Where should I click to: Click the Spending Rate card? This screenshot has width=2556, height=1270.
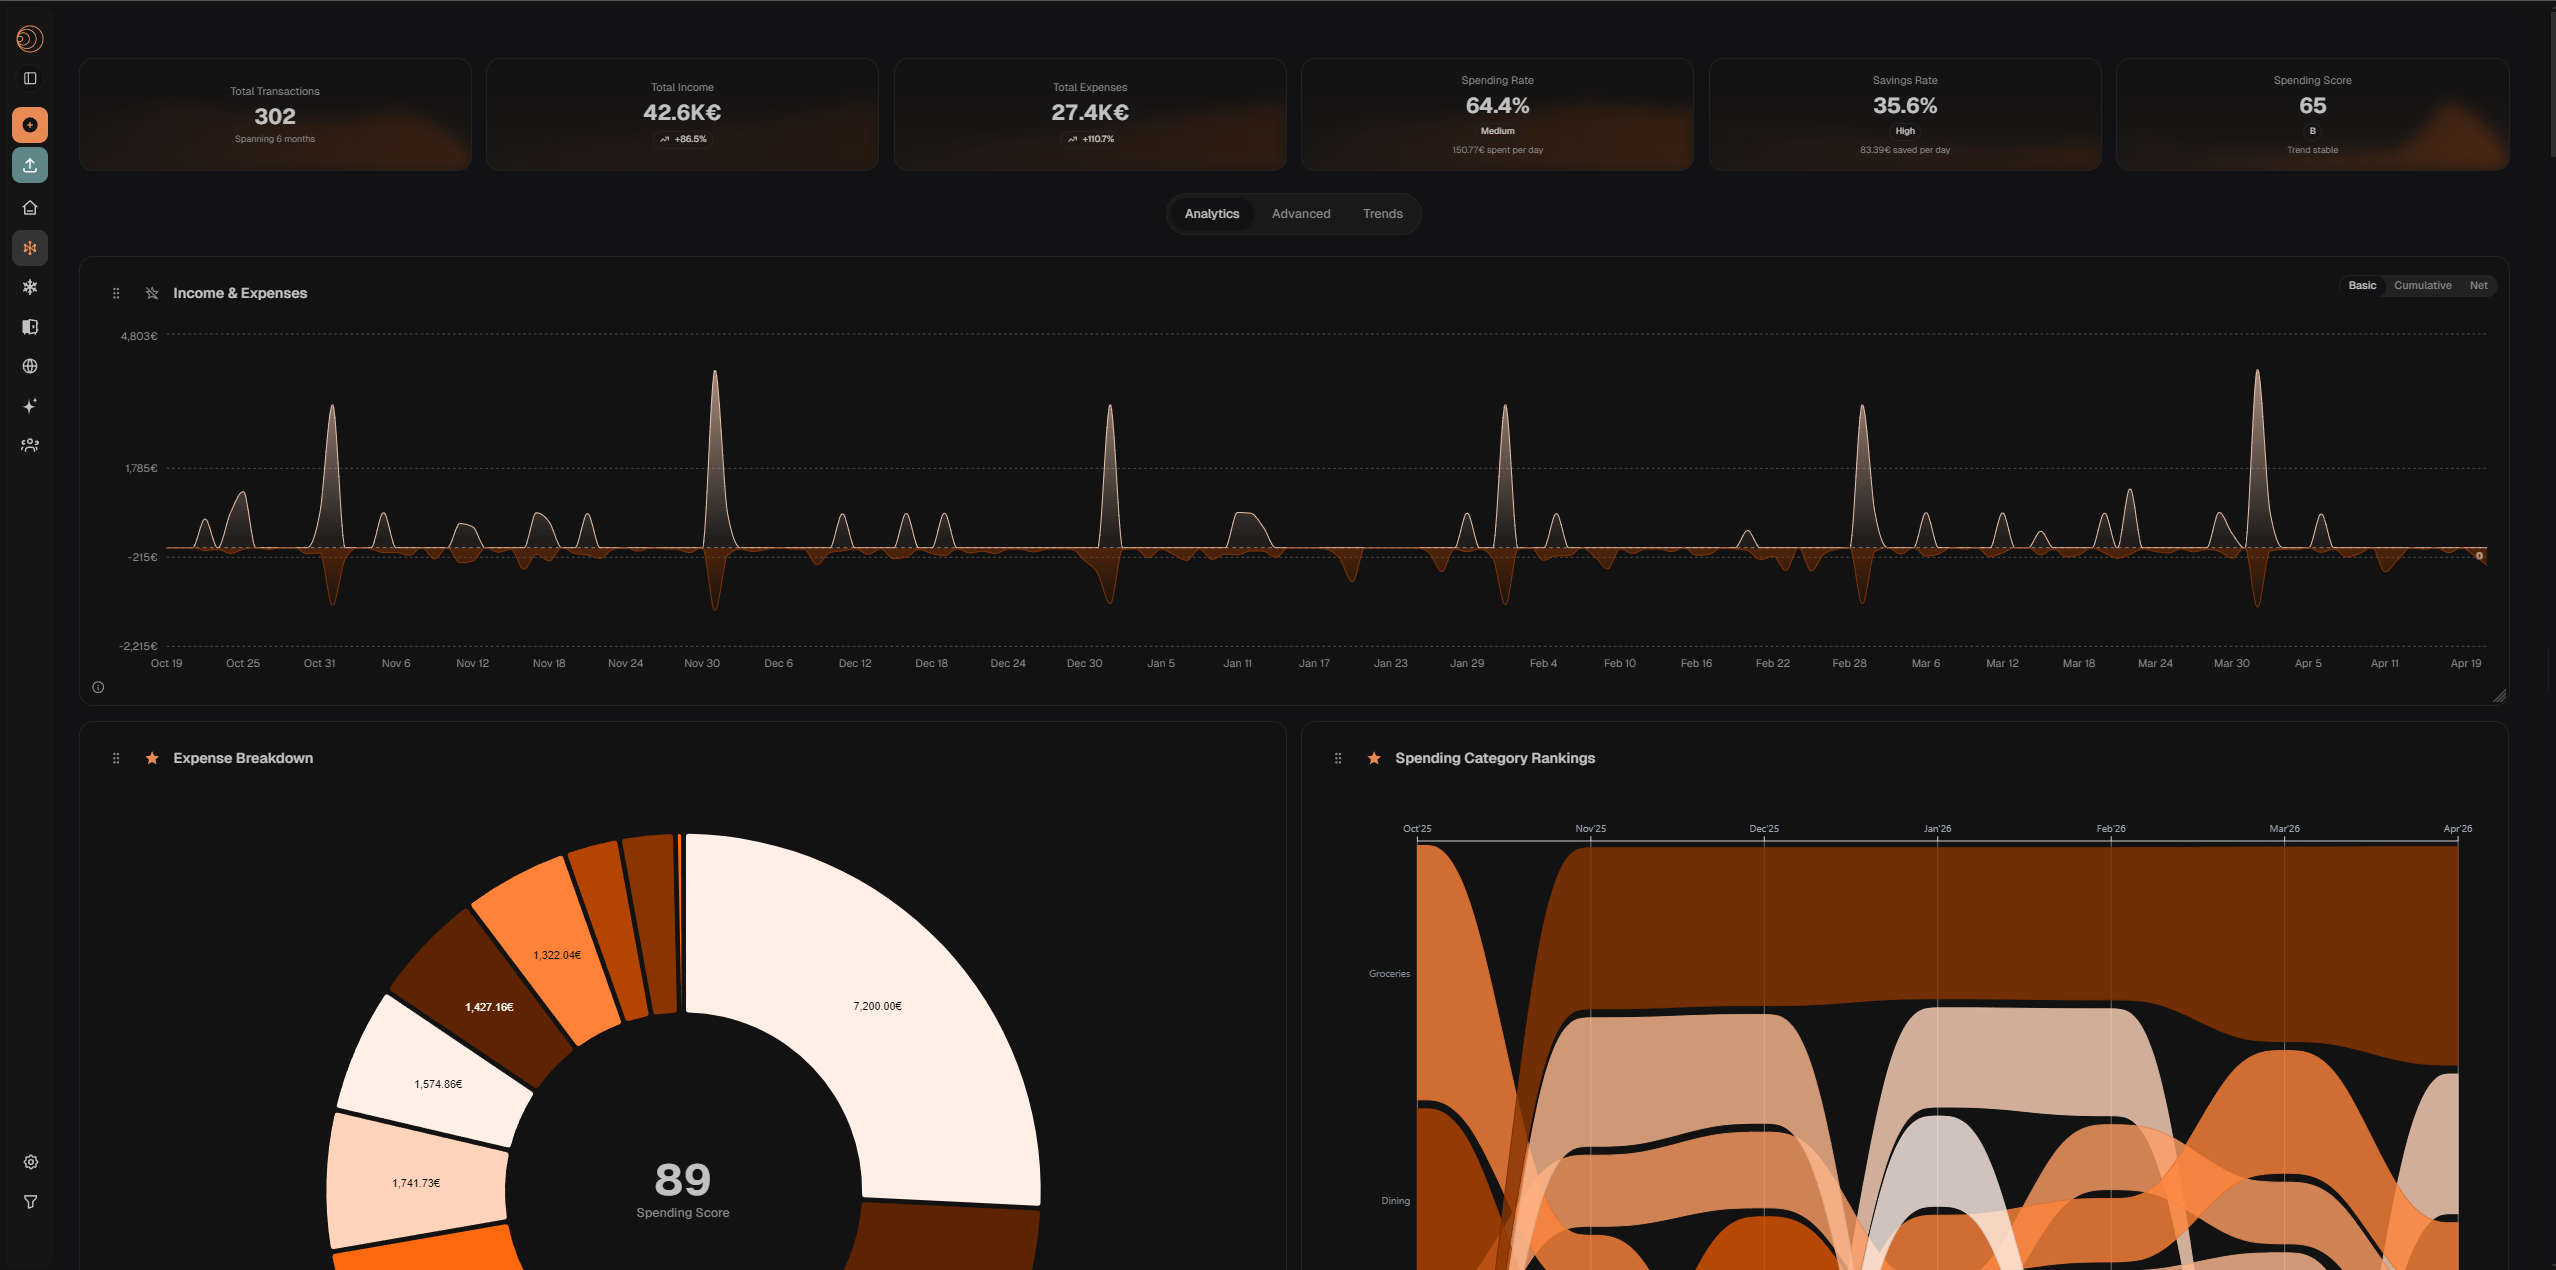point(1497,114)
